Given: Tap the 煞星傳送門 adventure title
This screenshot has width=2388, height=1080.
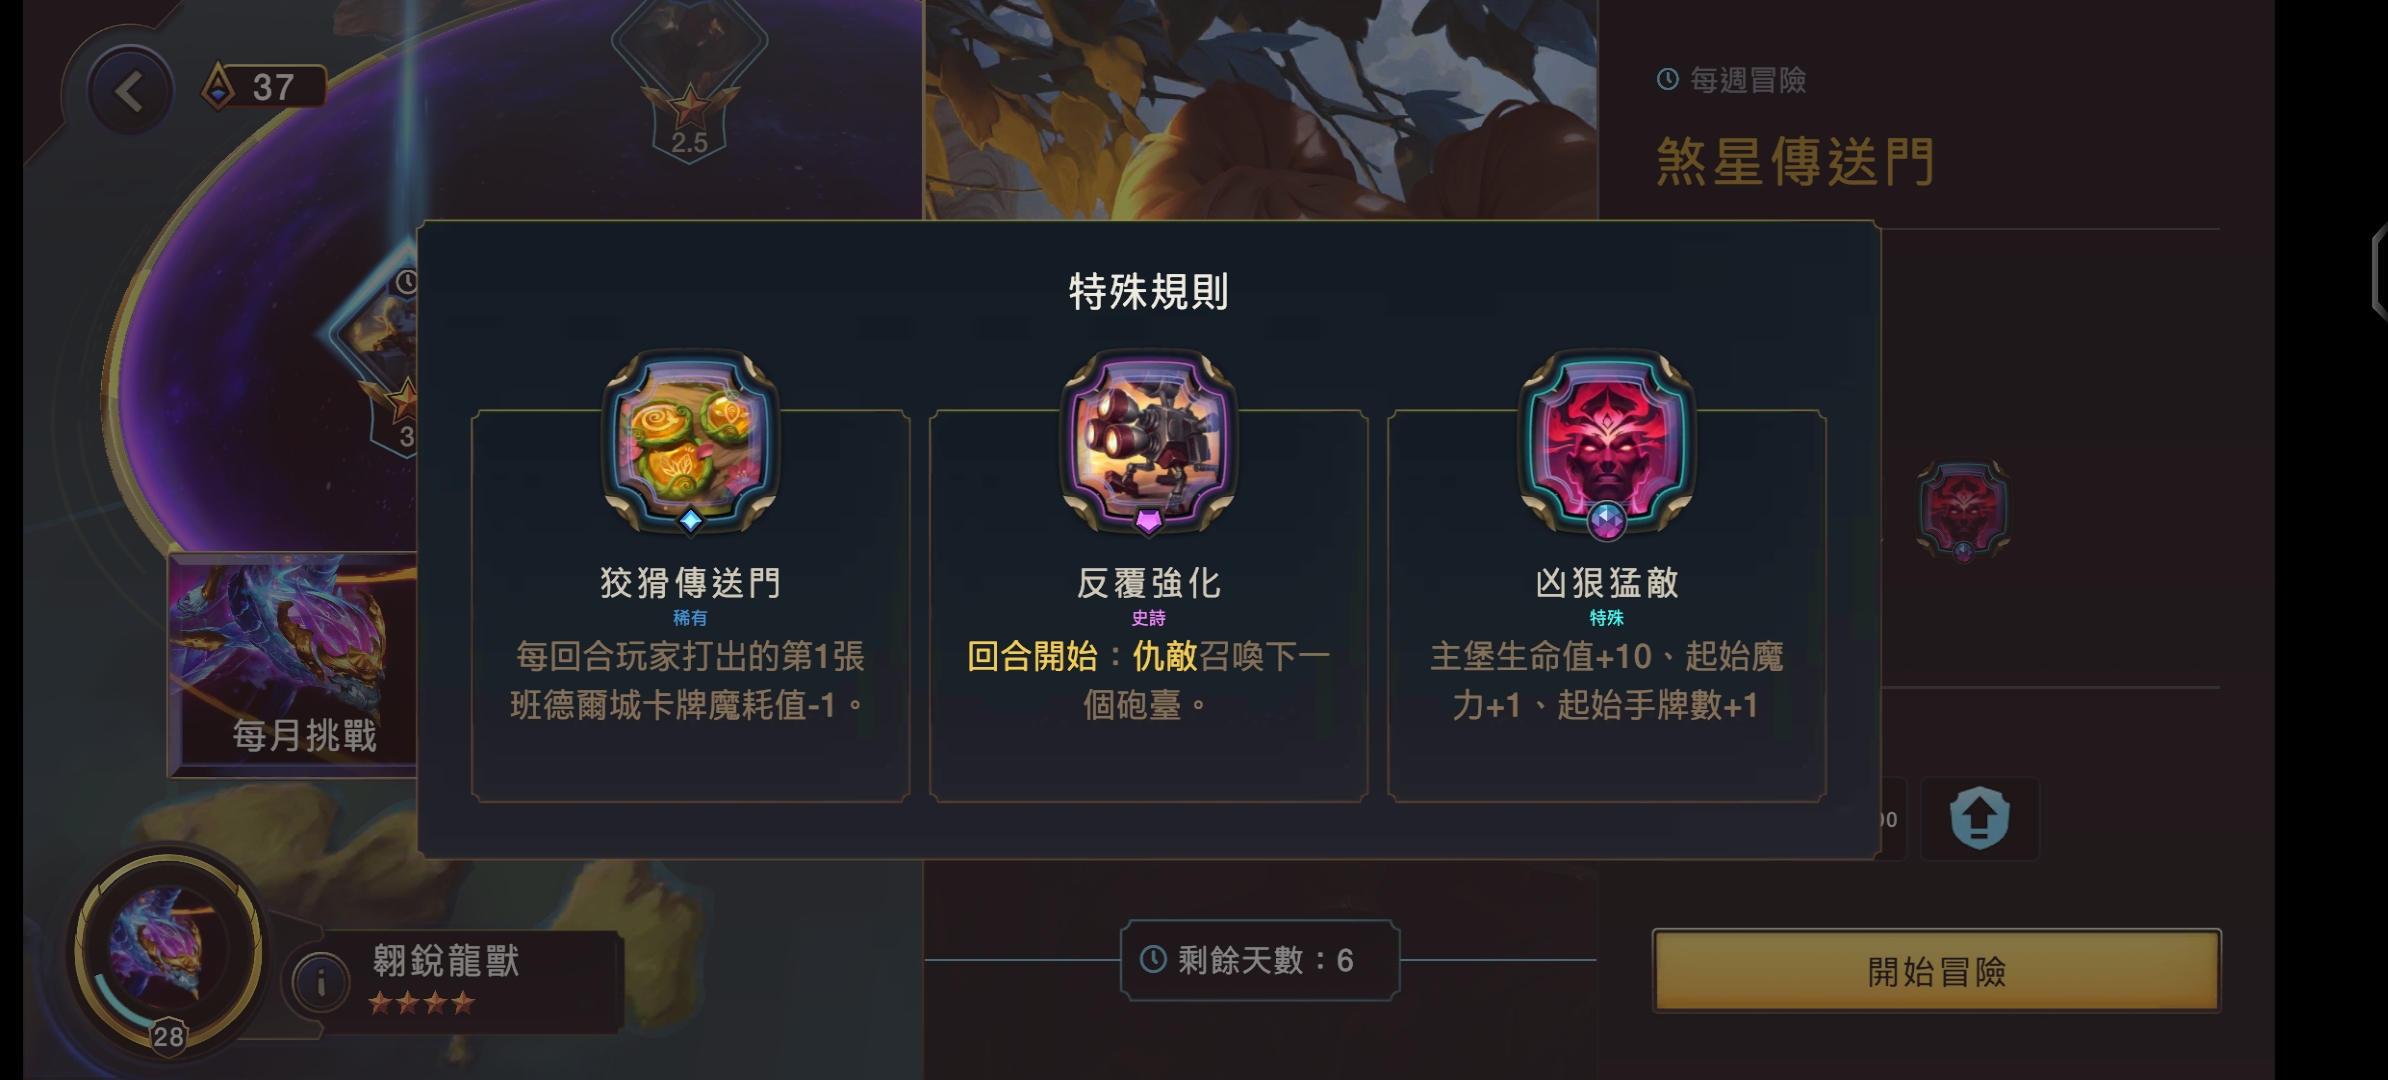Looking at the screenshot, I should [x=1795, y=163].
